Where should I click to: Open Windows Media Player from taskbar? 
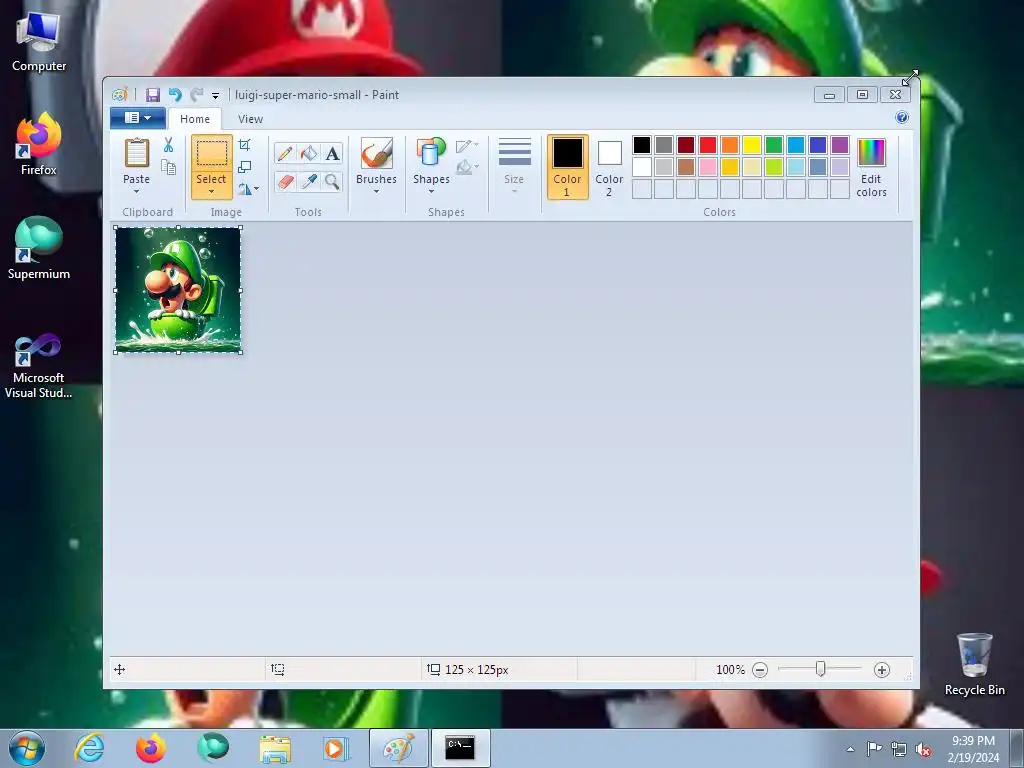coord(336,748)
